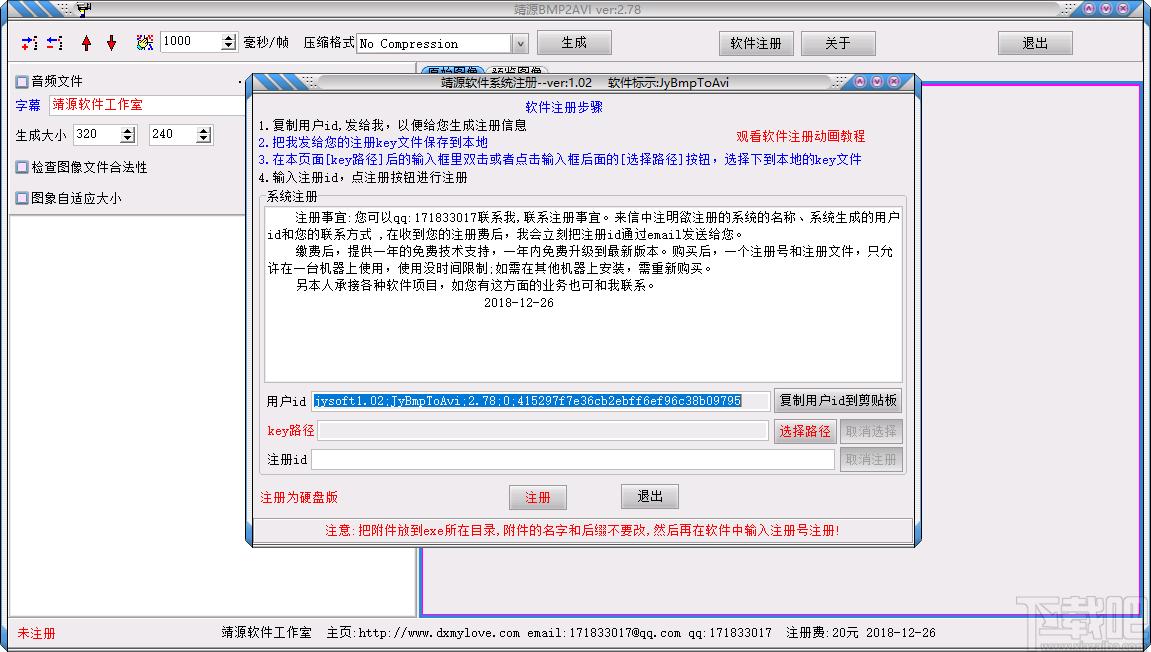The height and width of the screenshot is (652, 1151).
Task: Open the 压缩格式 compression dropdown arrow
Action: click(x=520, y=43)
